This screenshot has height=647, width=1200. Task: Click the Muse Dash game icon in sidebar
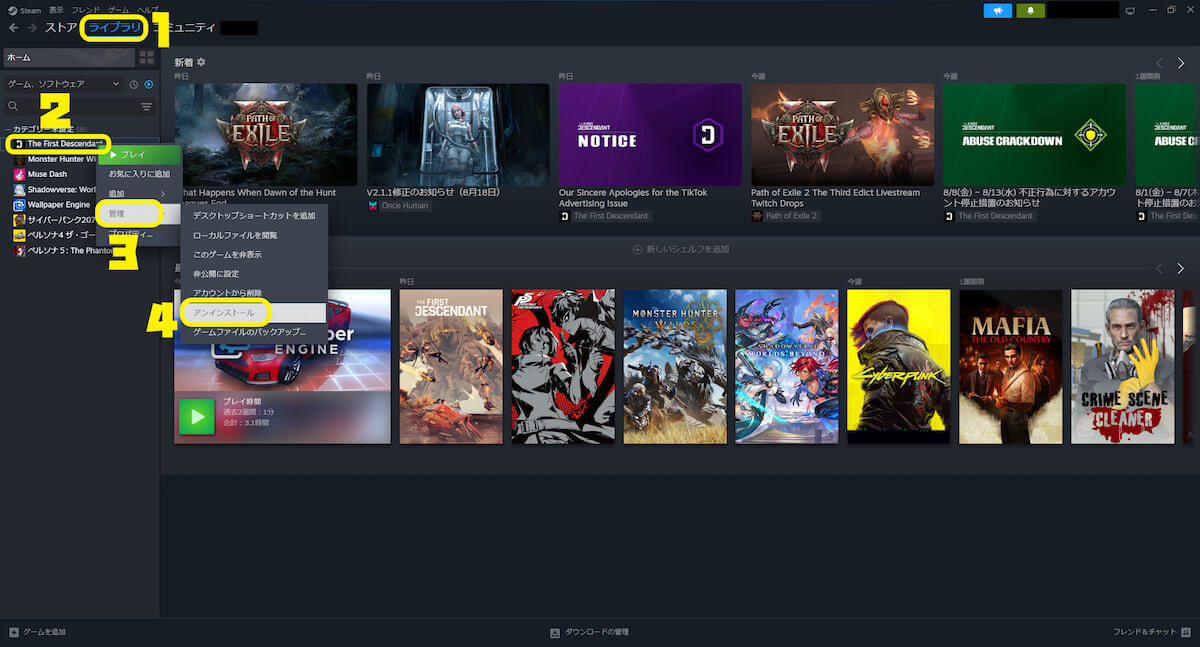(x=19, y=174)
